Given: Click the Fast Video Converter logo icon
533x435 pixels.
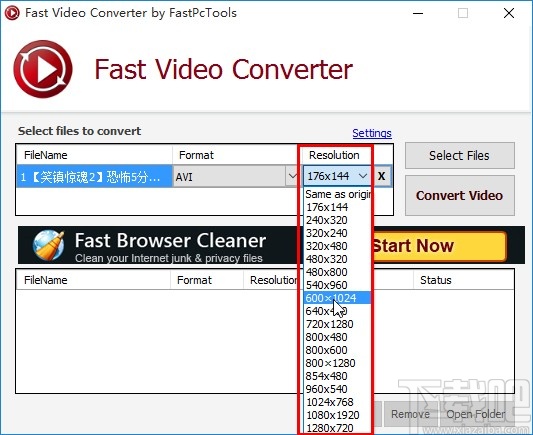Looking at the screenshot, I should click(43, 69).
